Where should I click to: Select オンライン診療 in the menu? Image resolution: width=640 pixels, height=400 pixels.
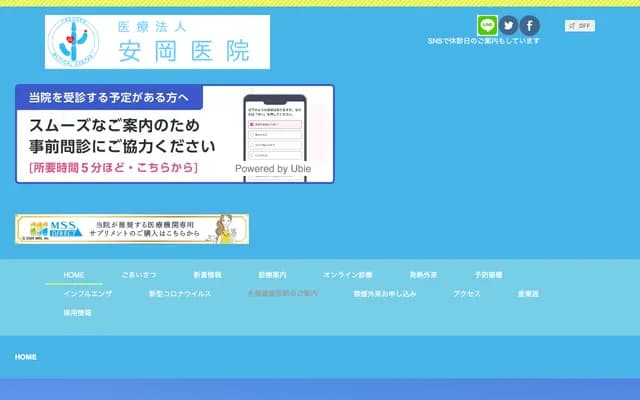(347, 274)
